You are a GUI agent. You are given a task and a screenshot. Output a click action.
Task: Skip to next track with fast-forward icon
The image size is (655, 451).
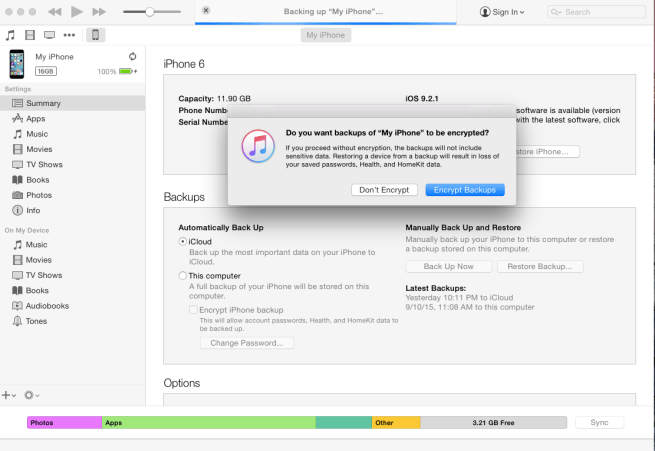pos(99,12)
